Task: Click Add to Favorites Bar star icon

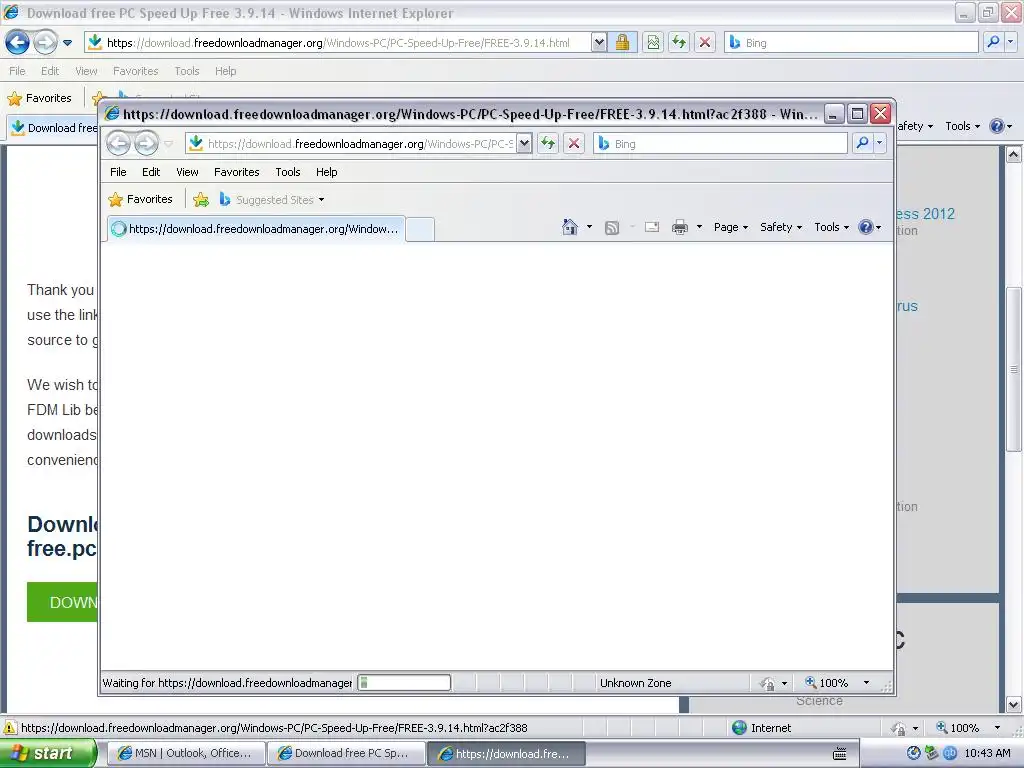Action: click(201, 199)
